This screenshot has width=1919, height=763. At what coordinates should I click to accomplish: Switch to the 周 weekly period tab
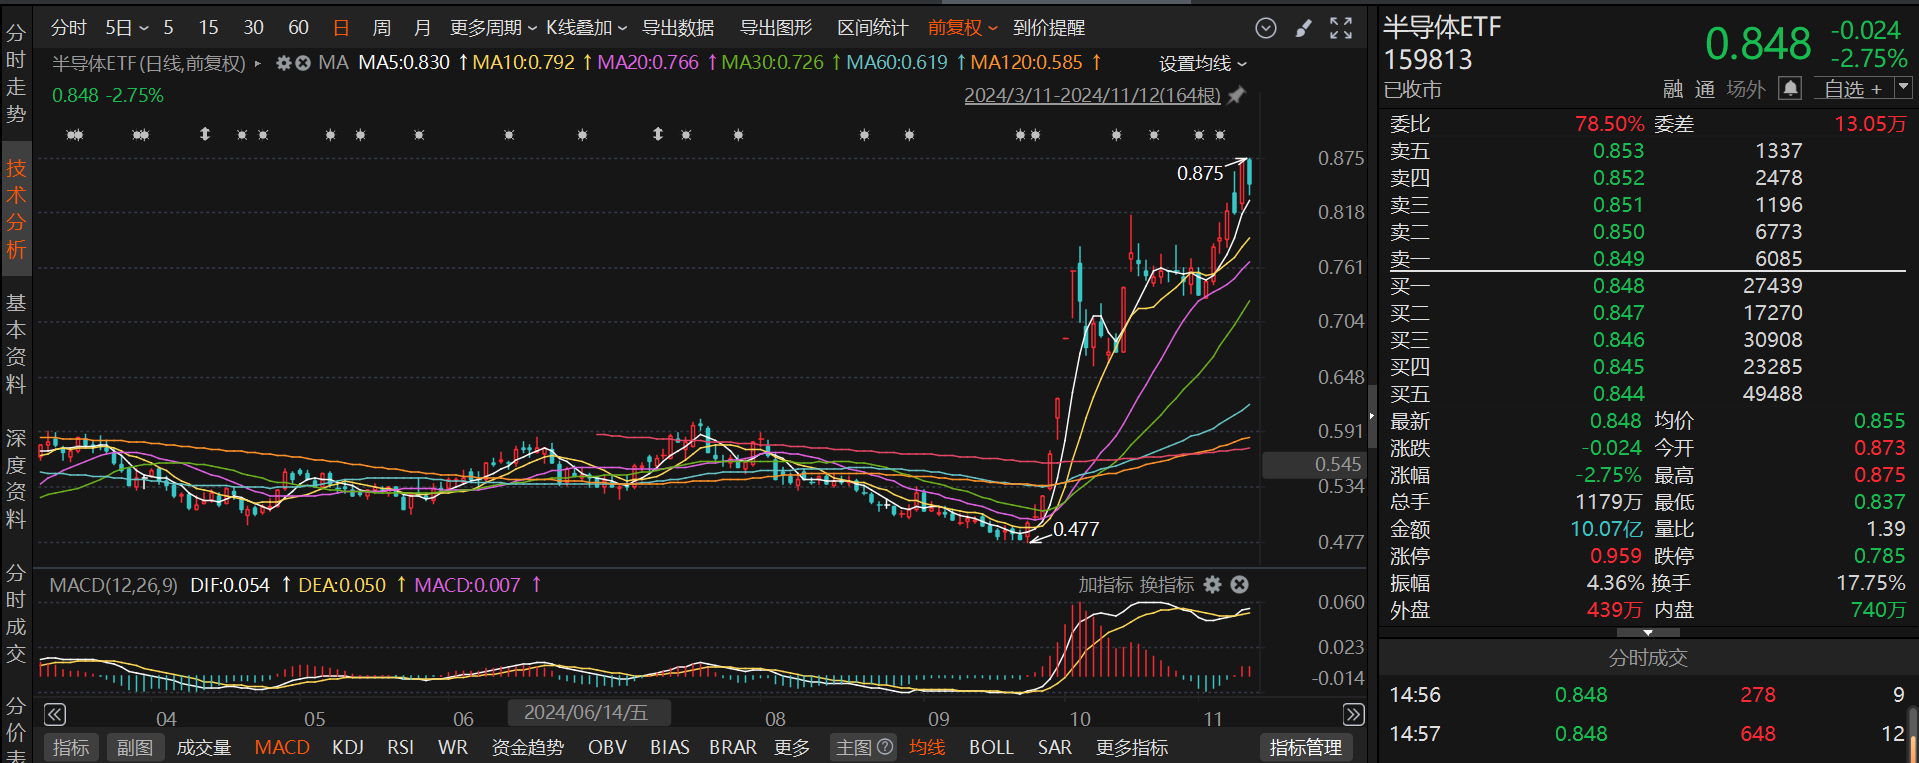[381, 28]
